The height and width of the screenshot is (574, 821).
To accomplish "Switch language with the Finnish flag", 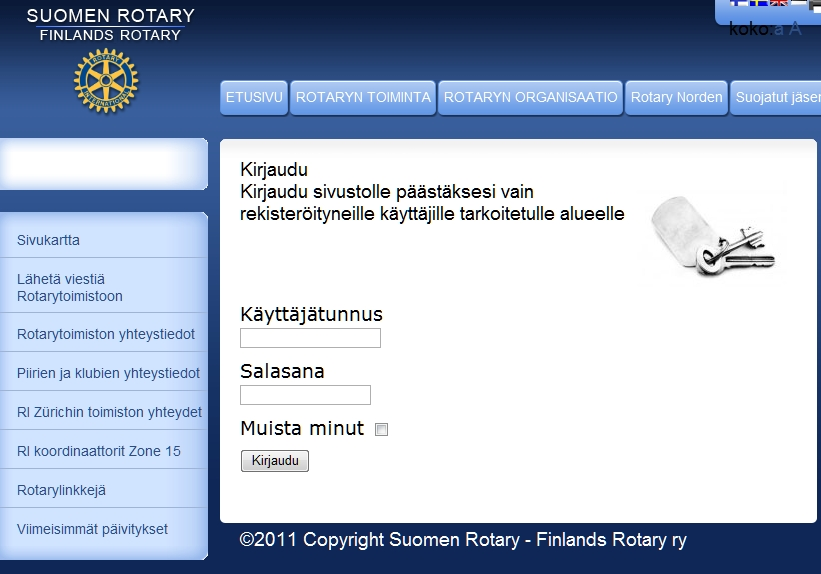I will (739, 3).
